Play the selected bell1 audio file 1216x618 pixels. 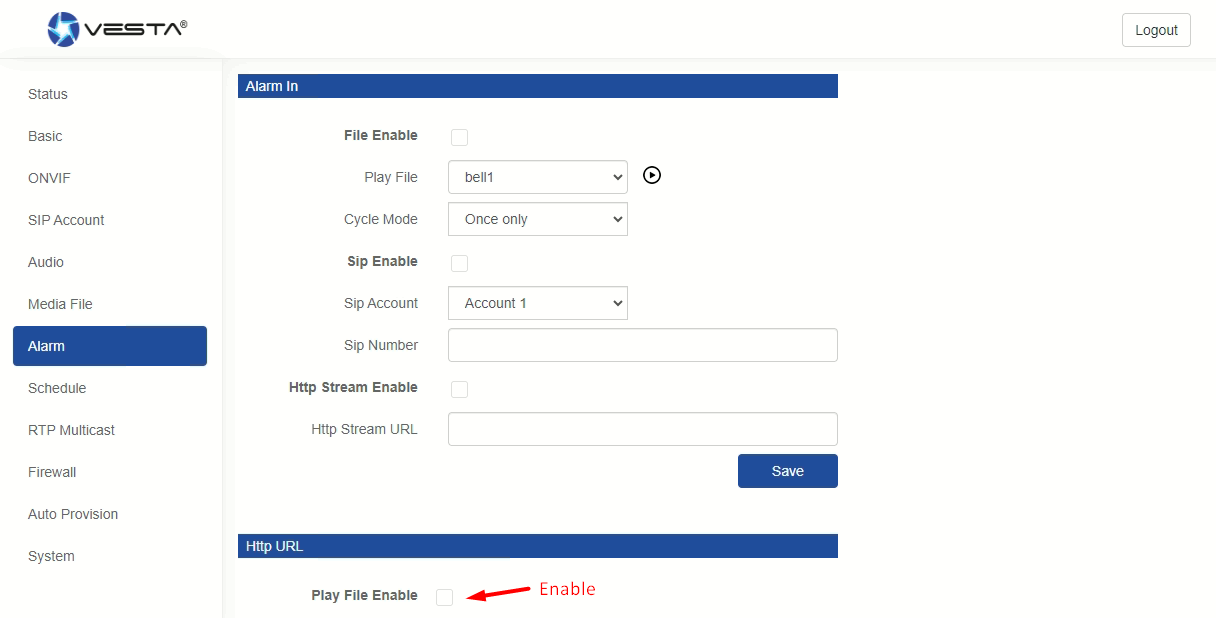pos(652,176)
